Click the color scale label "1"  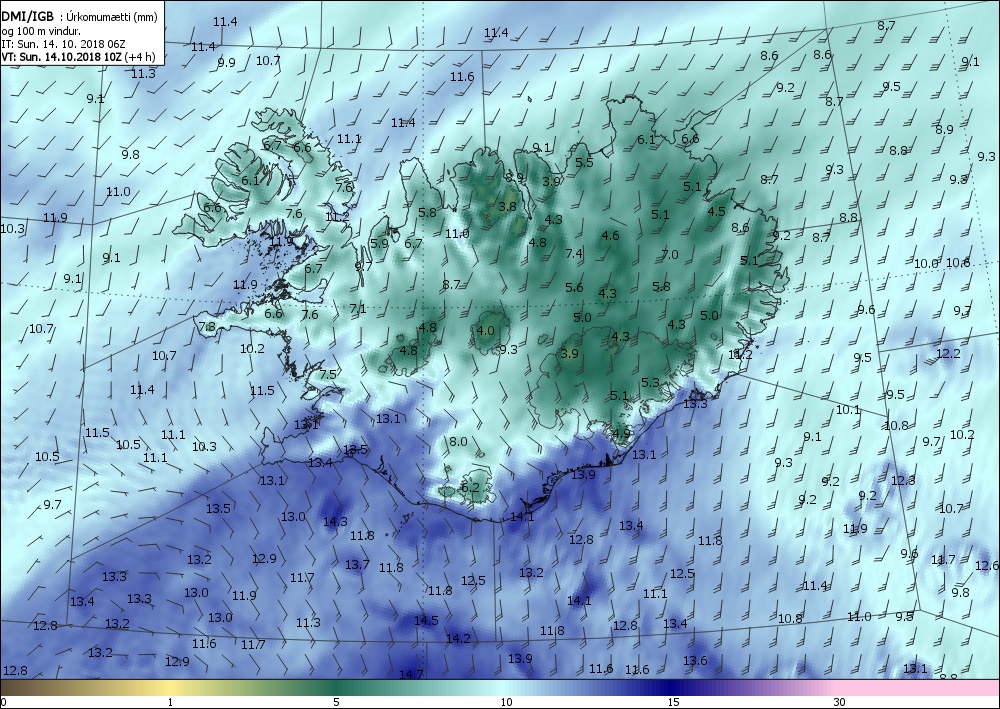(170, 702)
